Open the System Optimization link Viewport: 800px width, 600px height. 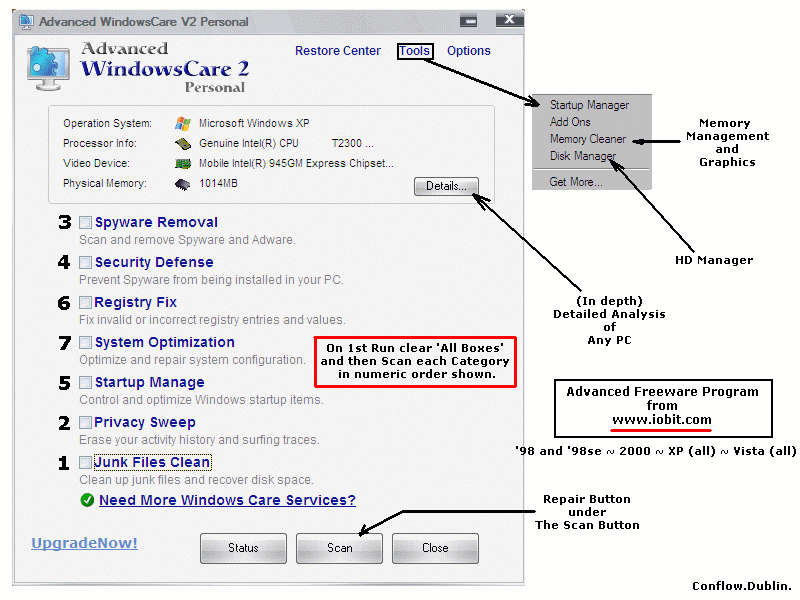[x=165, y=342]
